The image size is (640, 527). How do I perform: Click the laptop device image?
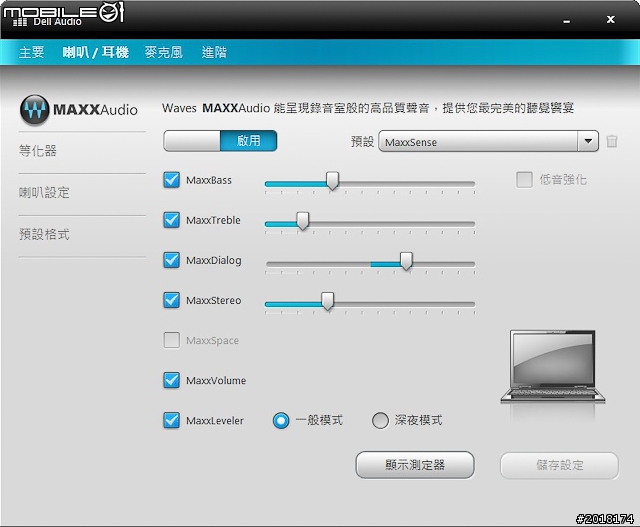[x=553, y=367]
